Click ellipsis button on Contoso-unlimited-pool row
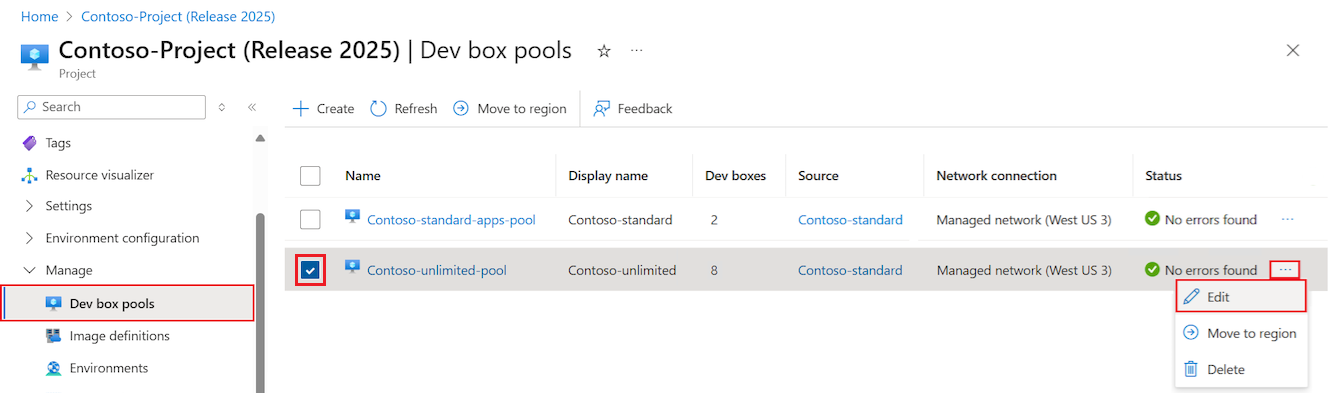The image size is (1328, 393). point(1286,270)
